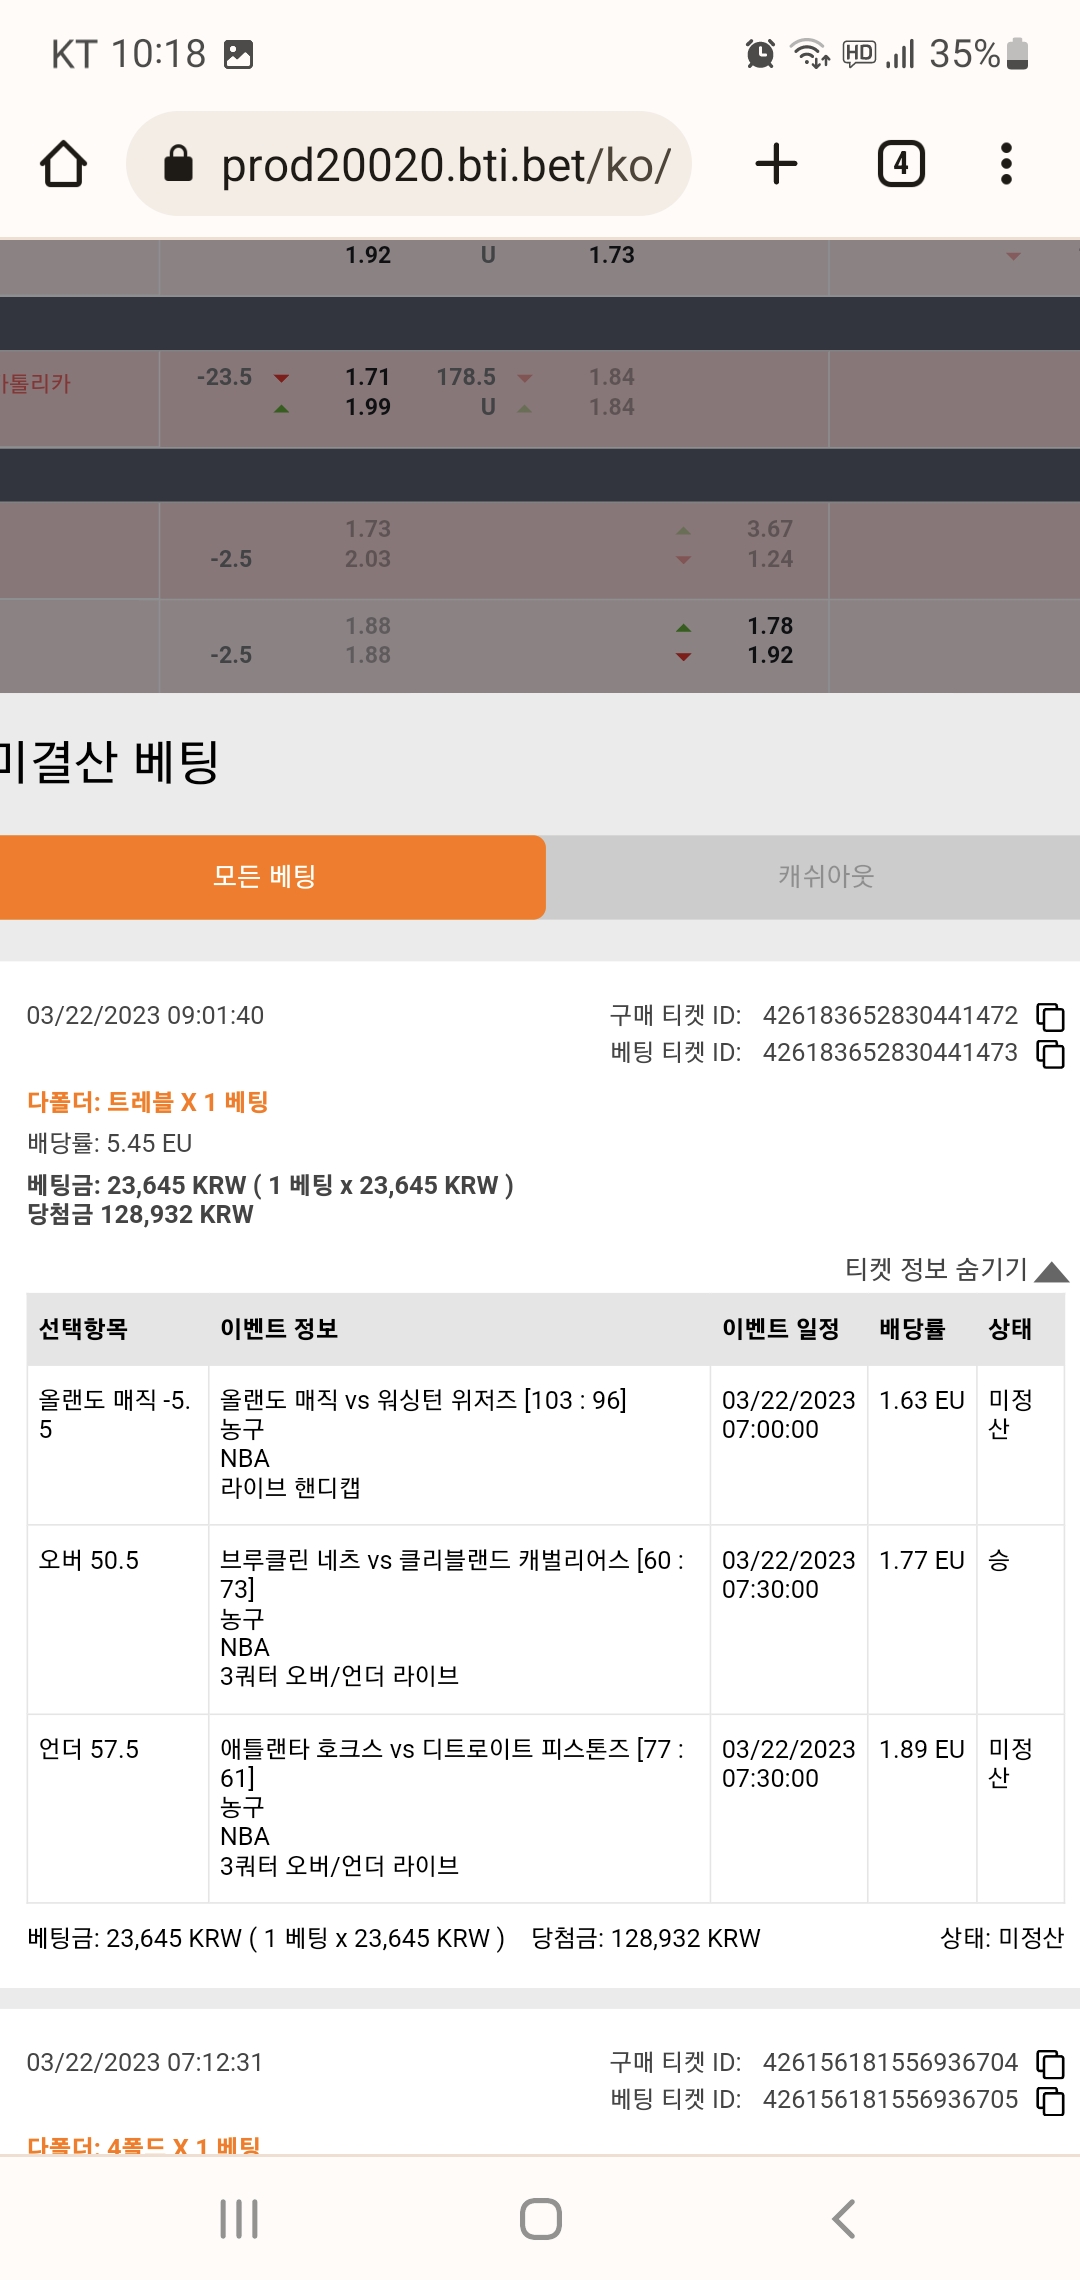Image resolution: width=1080 pixels, height=2280 pixels.
Task: Open Android recent apps button
Action: click(x=239, y=2219)
